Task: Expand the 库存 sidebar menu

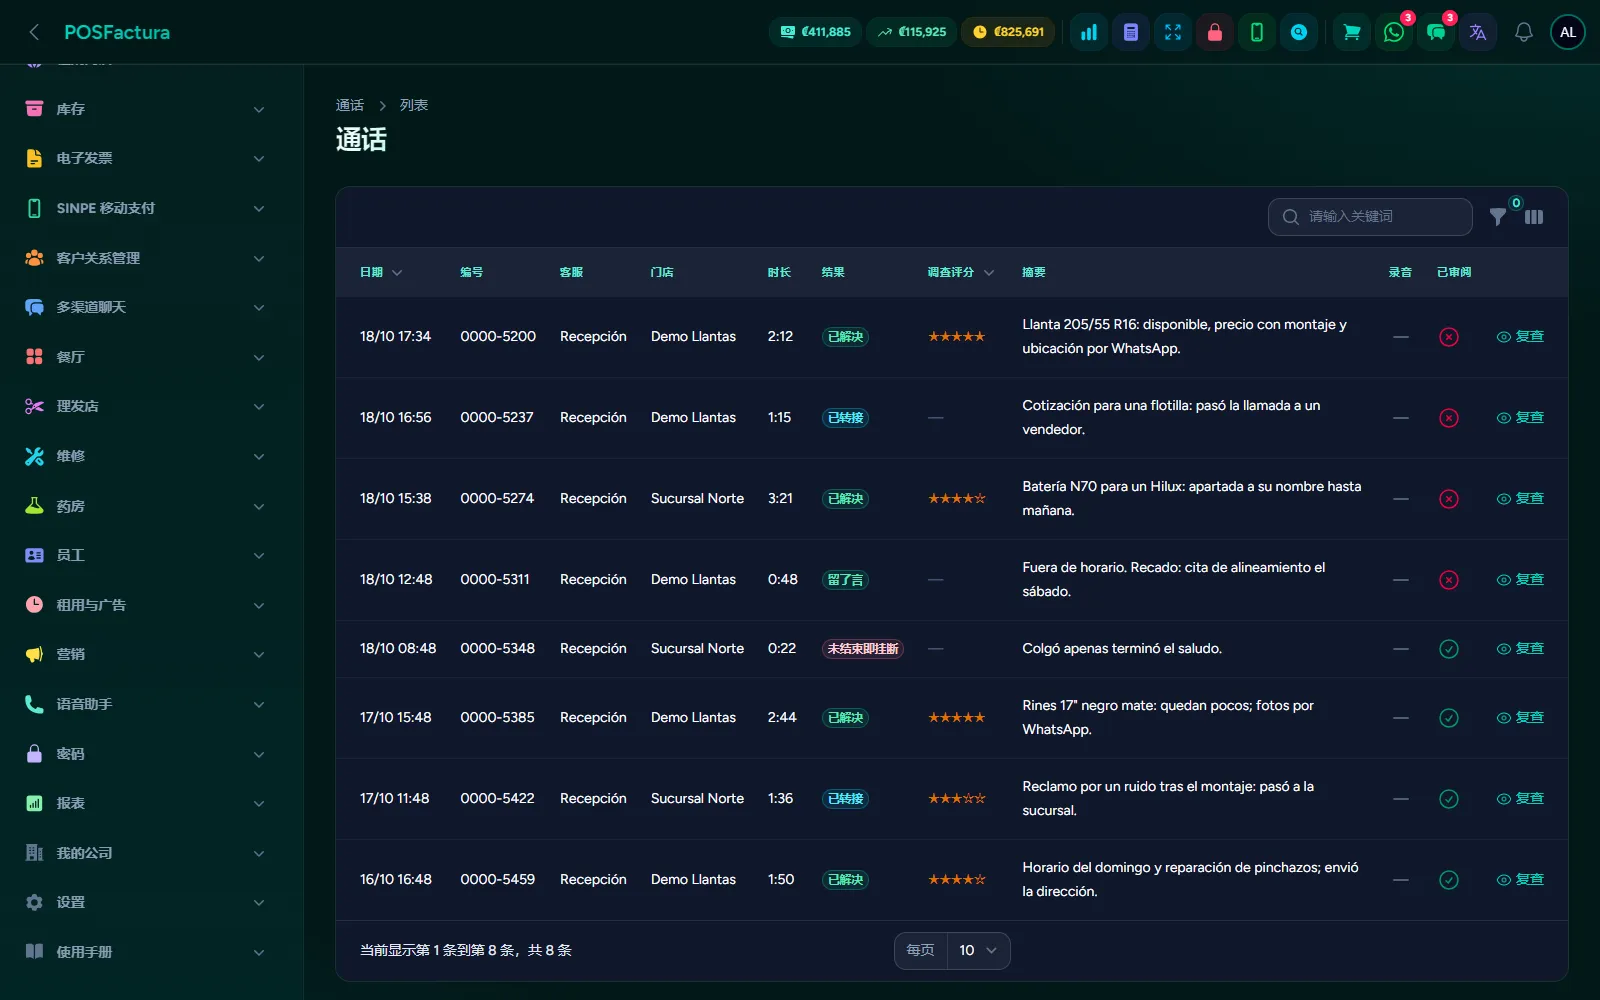Action: click(145, 109)
